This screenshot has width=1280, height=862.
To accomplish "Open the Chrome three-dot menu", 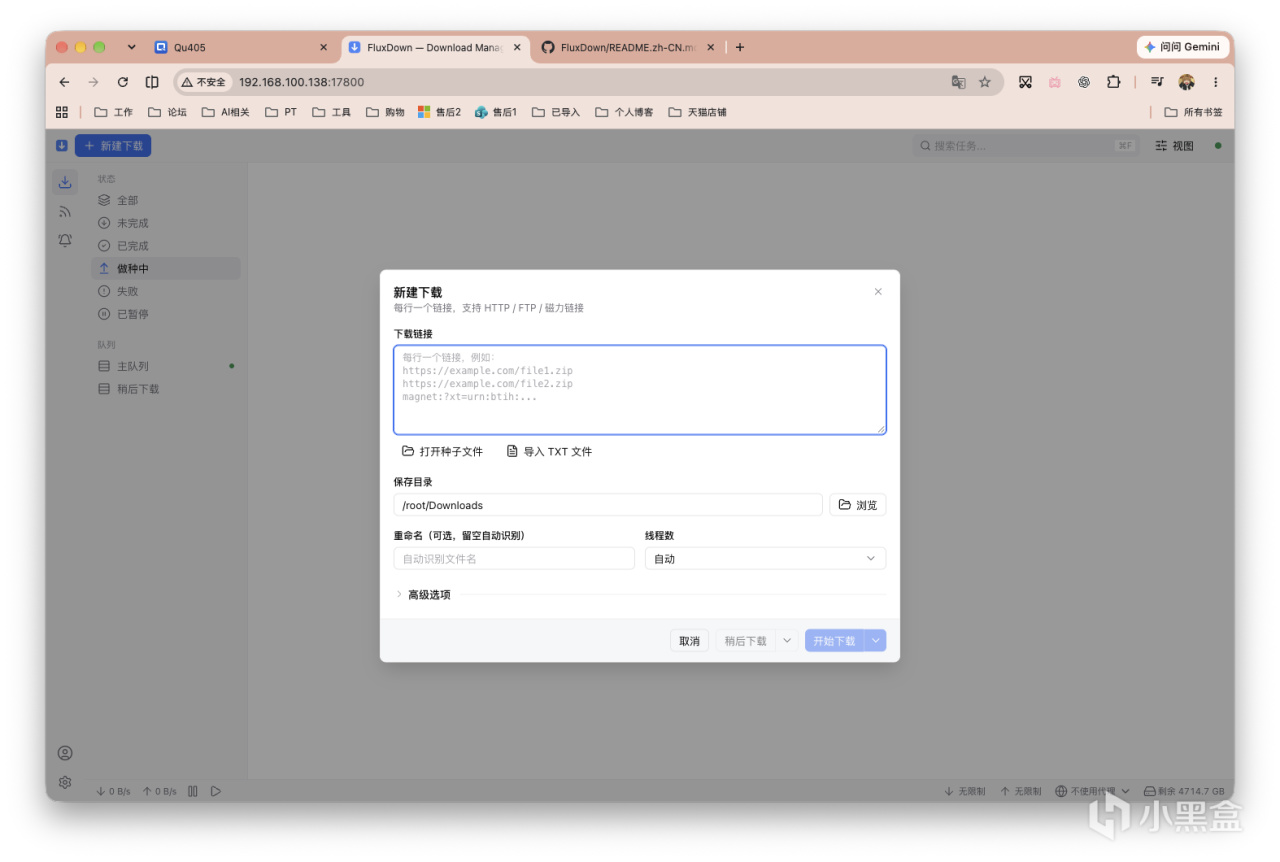I will (x=1216, y=82).
